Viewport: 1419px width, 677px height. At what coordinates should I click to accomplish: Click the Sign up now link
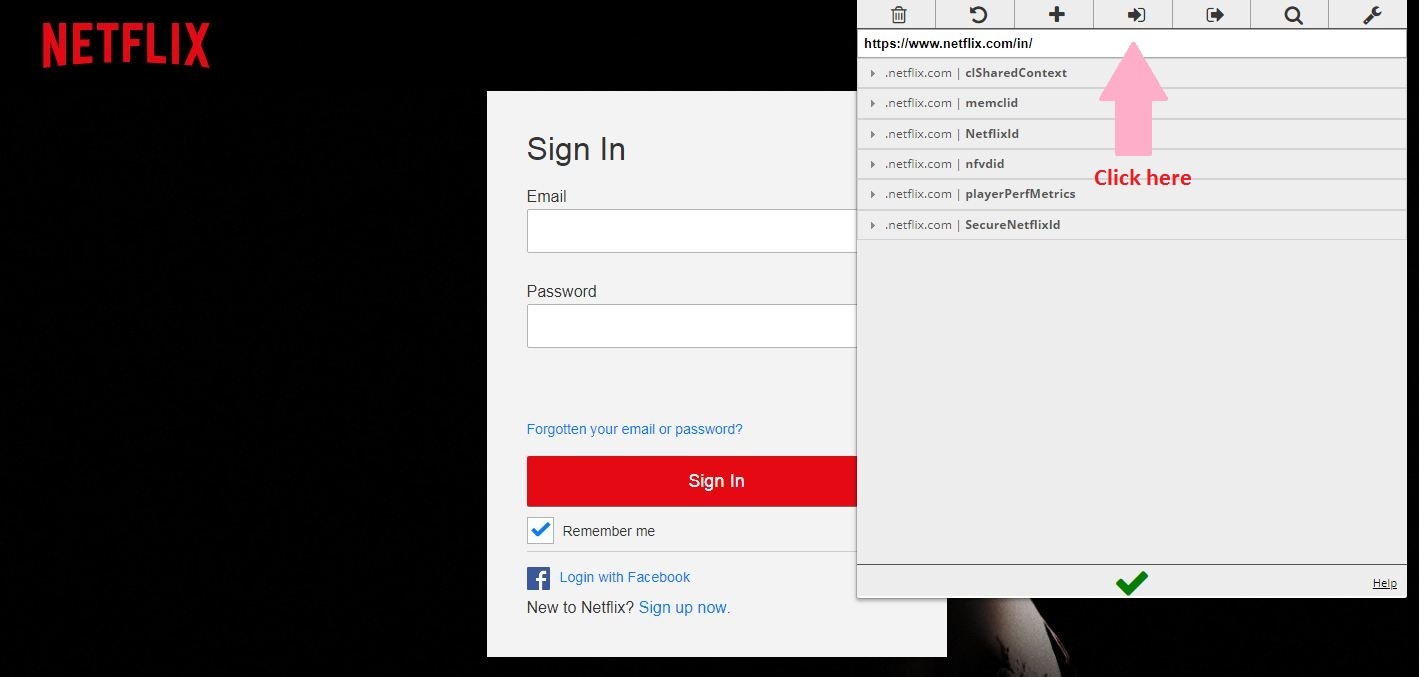684,607
